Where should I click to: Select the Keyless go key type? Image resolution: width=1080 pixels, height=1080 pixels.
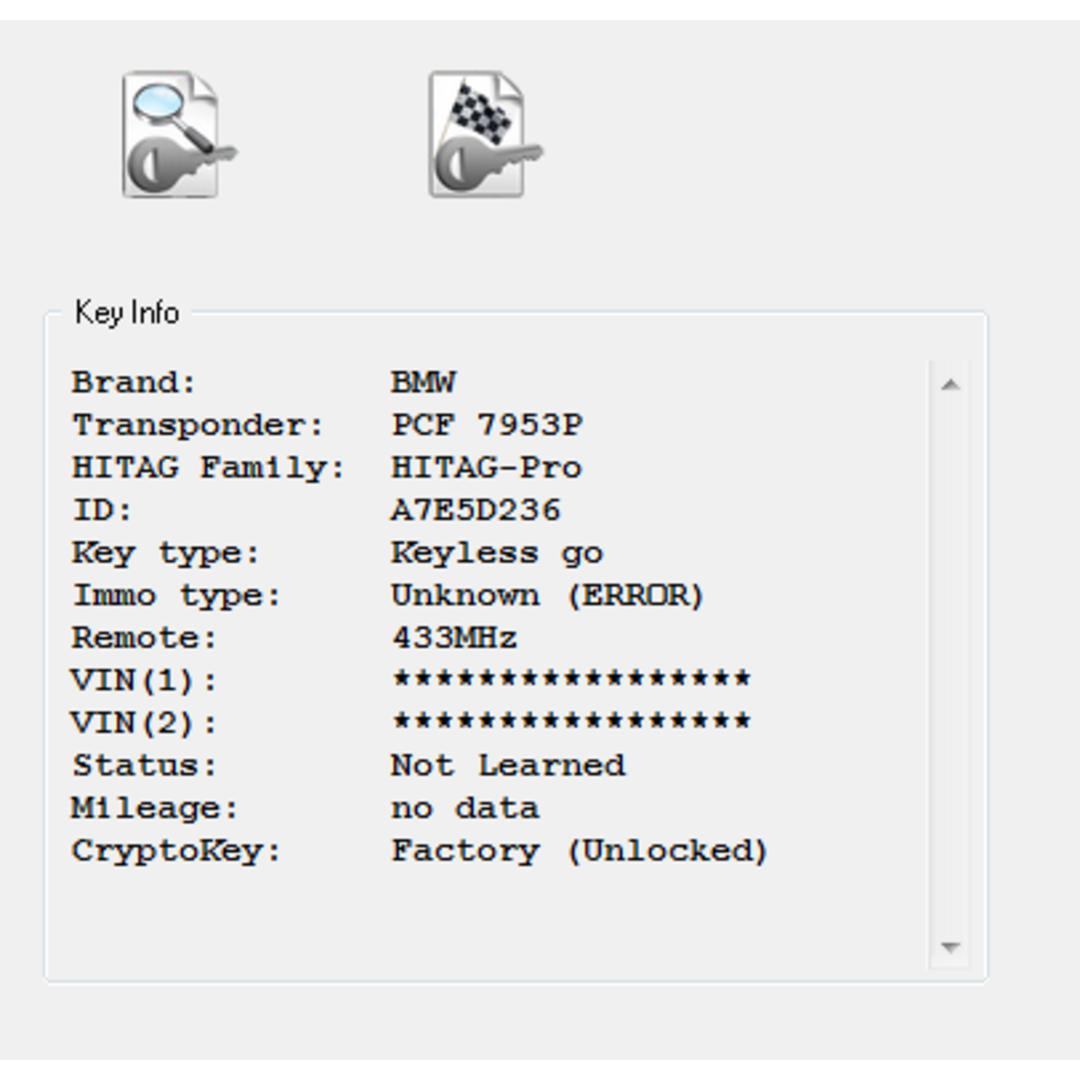coord(497,553)
